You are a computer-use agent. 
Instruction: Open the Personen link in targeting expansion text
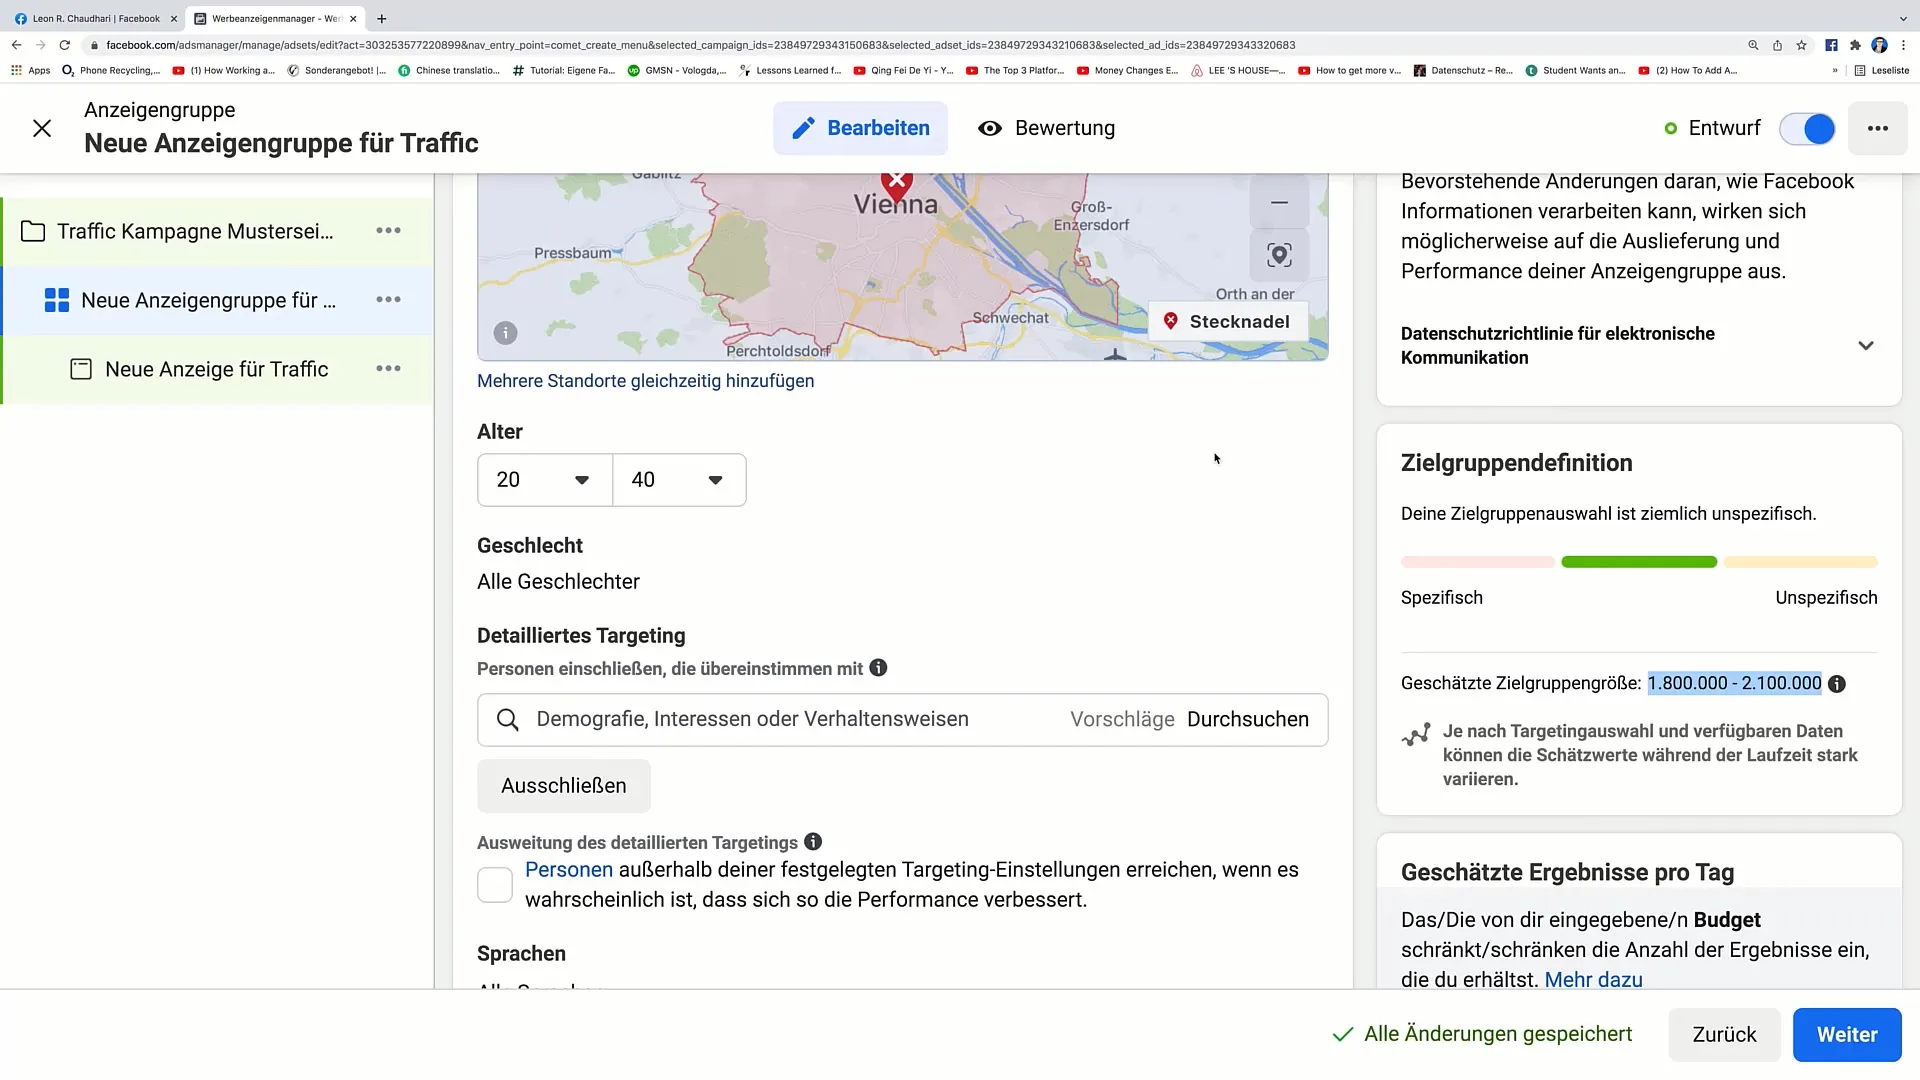pyautogui.click(x=569, y=870)
